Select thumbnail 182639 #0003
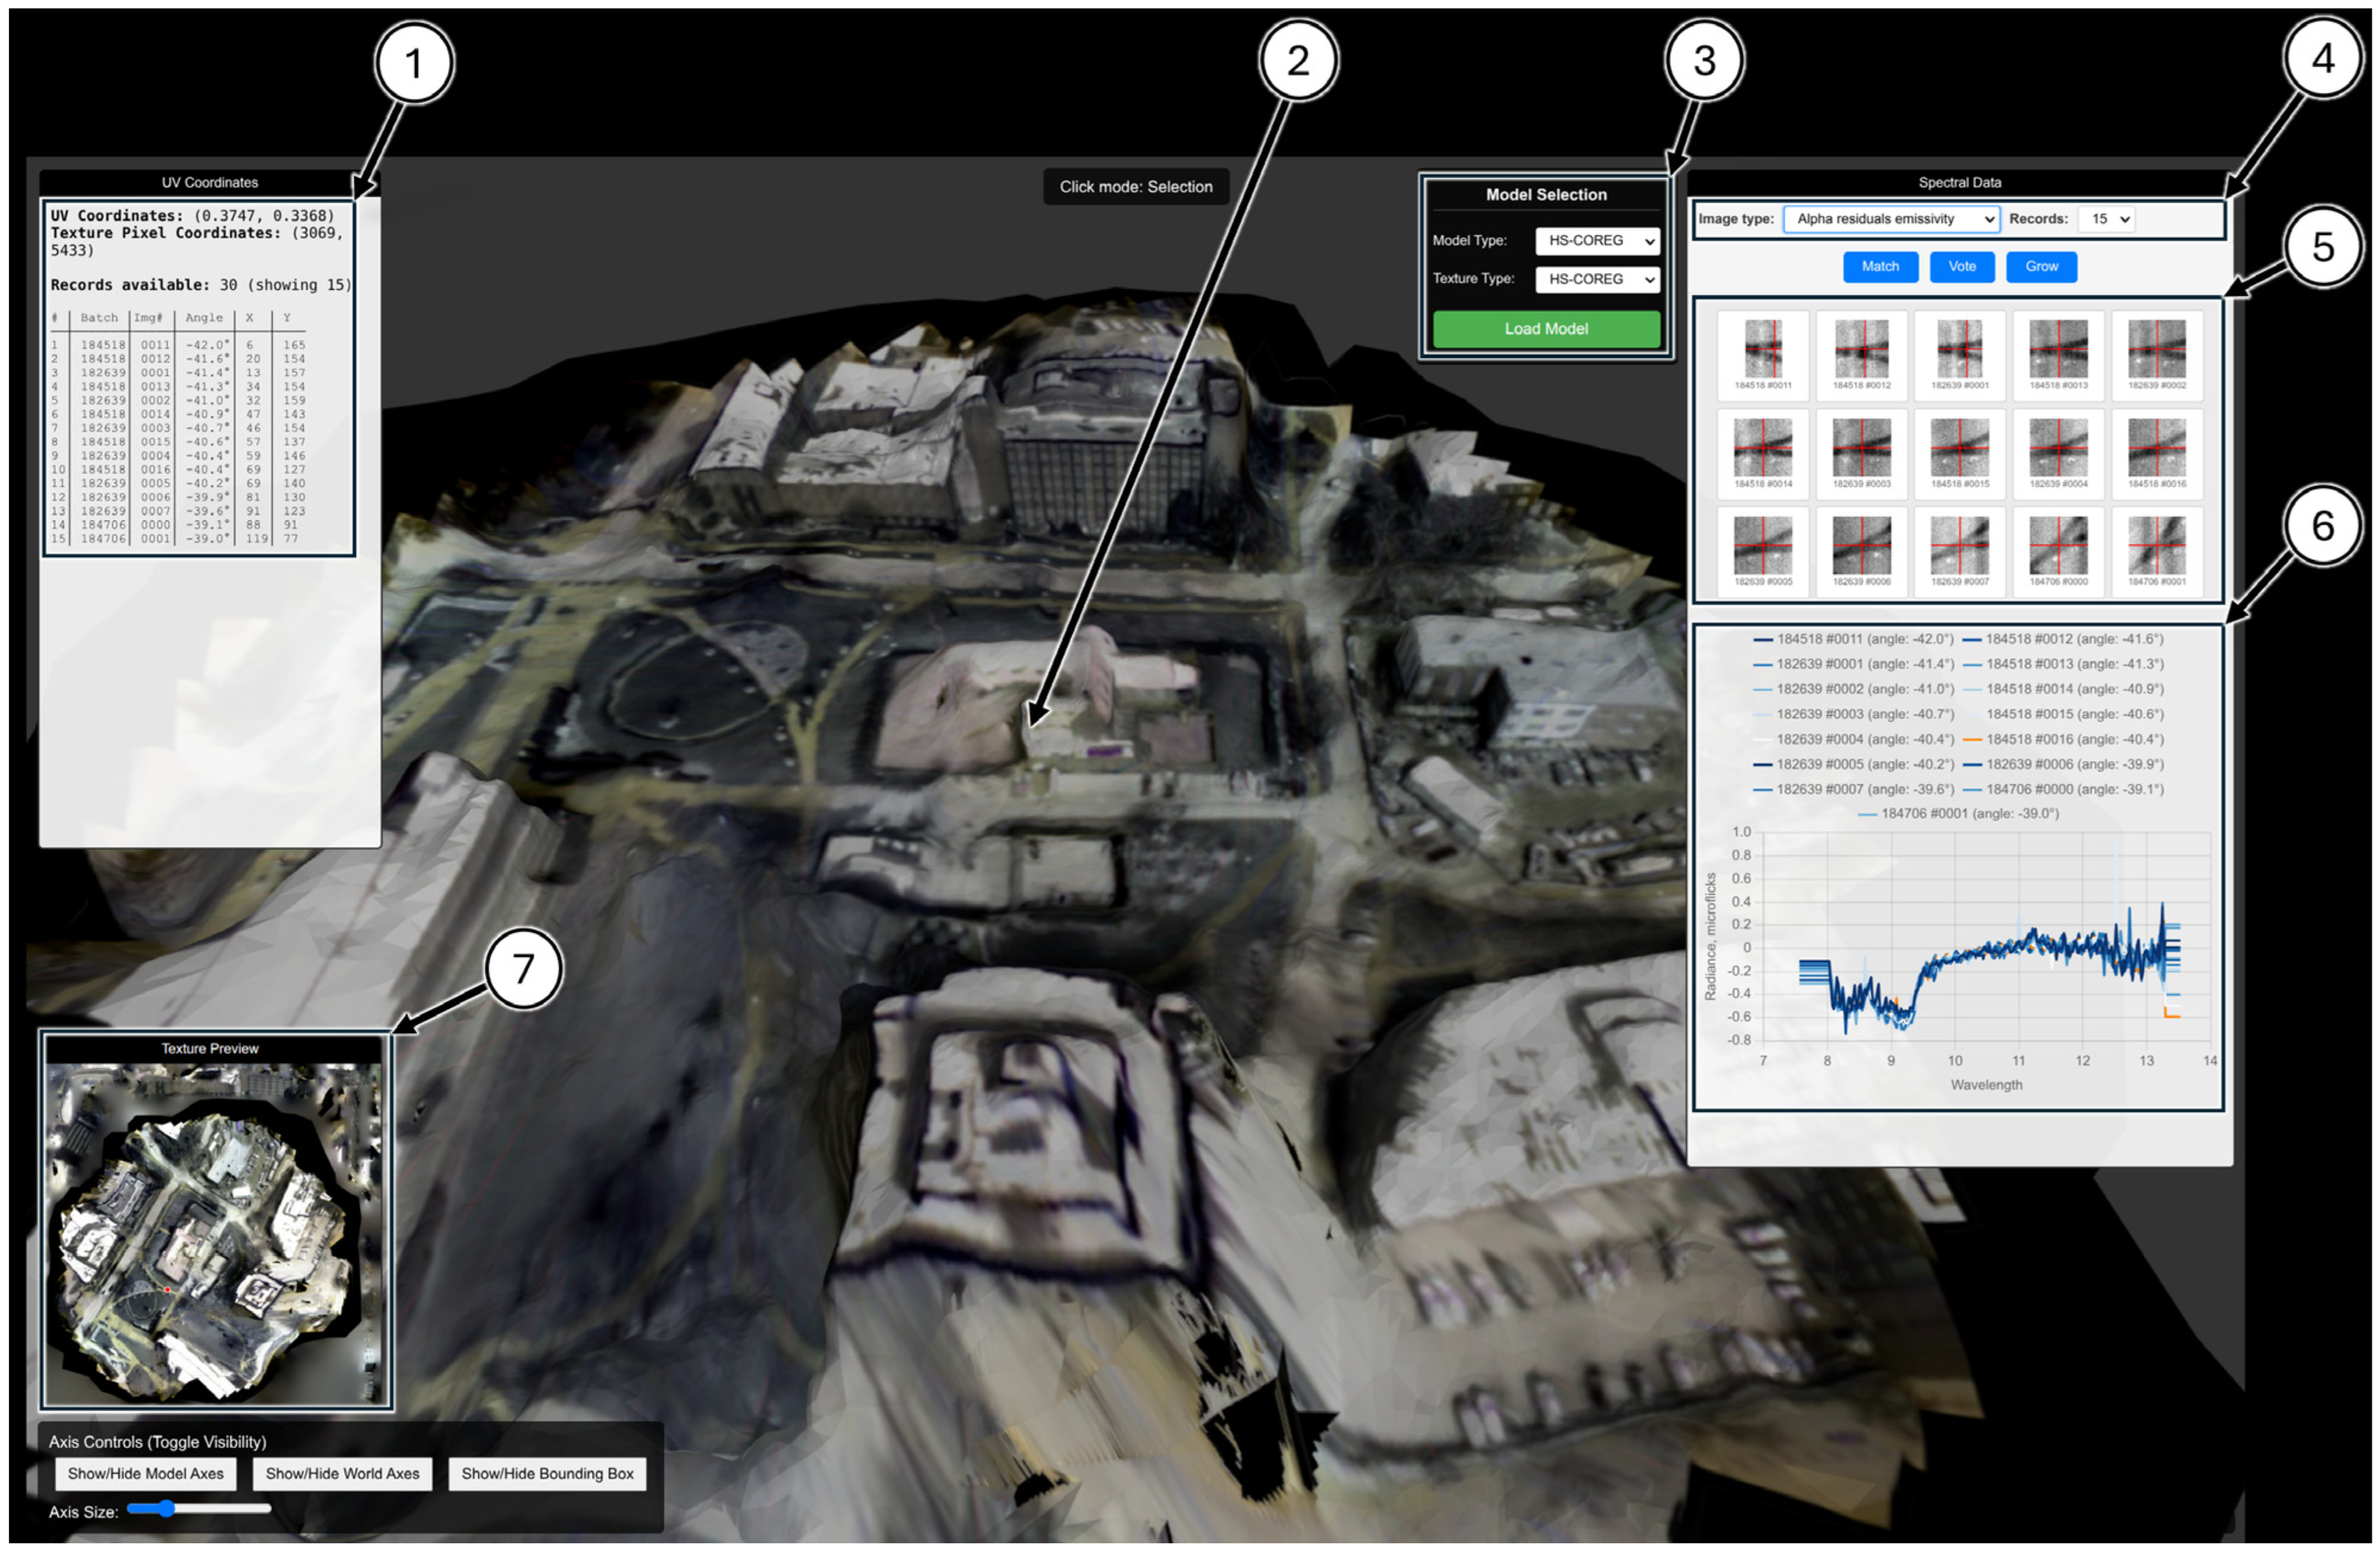The width and height of the screenshot is (2380, 1551). point(1861,453)
